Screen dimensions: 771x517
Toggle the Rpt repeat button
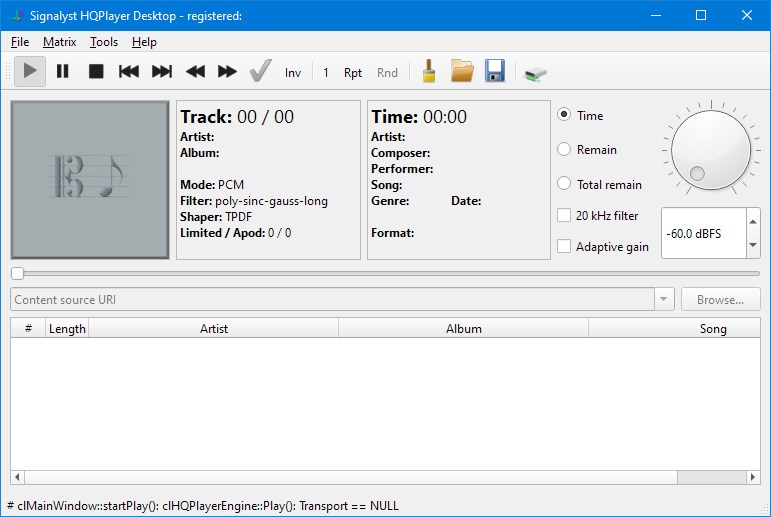click(353, 73)
